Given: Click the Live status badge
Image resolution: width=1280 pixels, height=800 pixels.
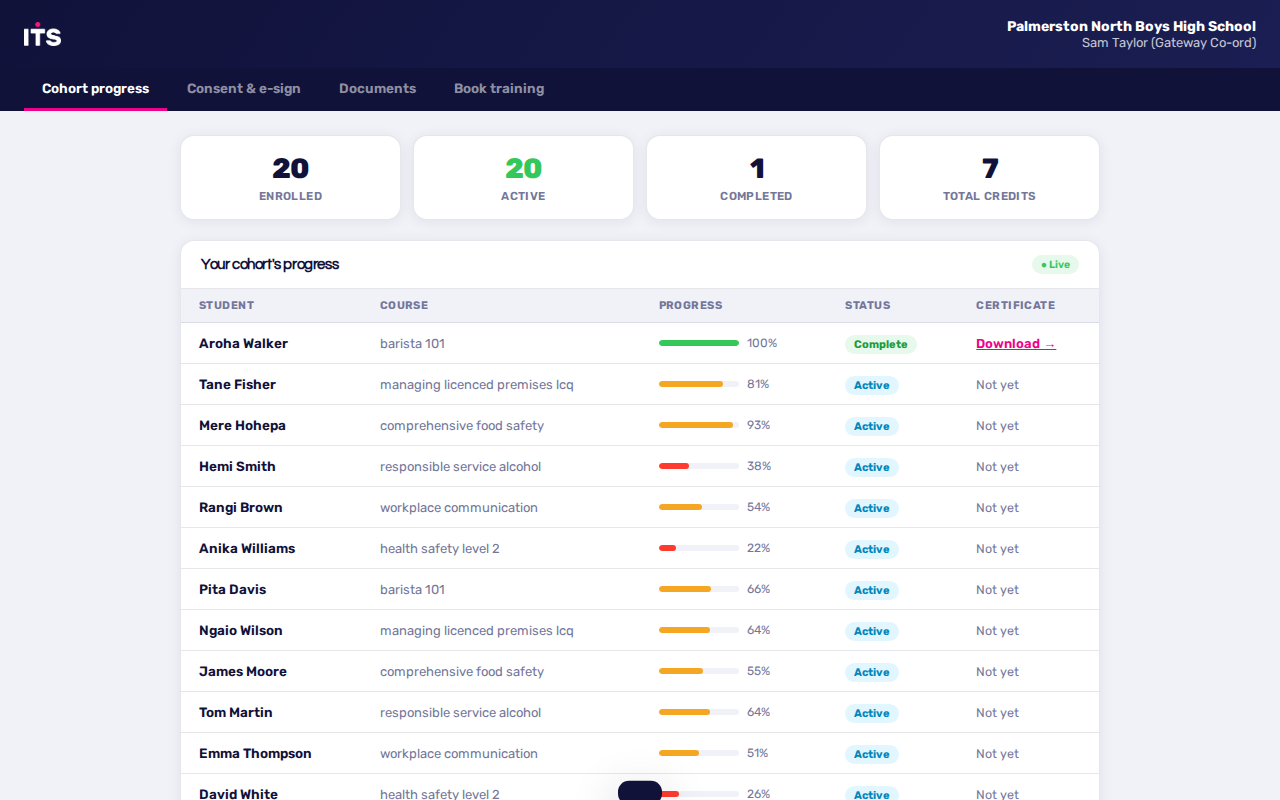Looking at the screenshot, I should (x=1055, y=265).
